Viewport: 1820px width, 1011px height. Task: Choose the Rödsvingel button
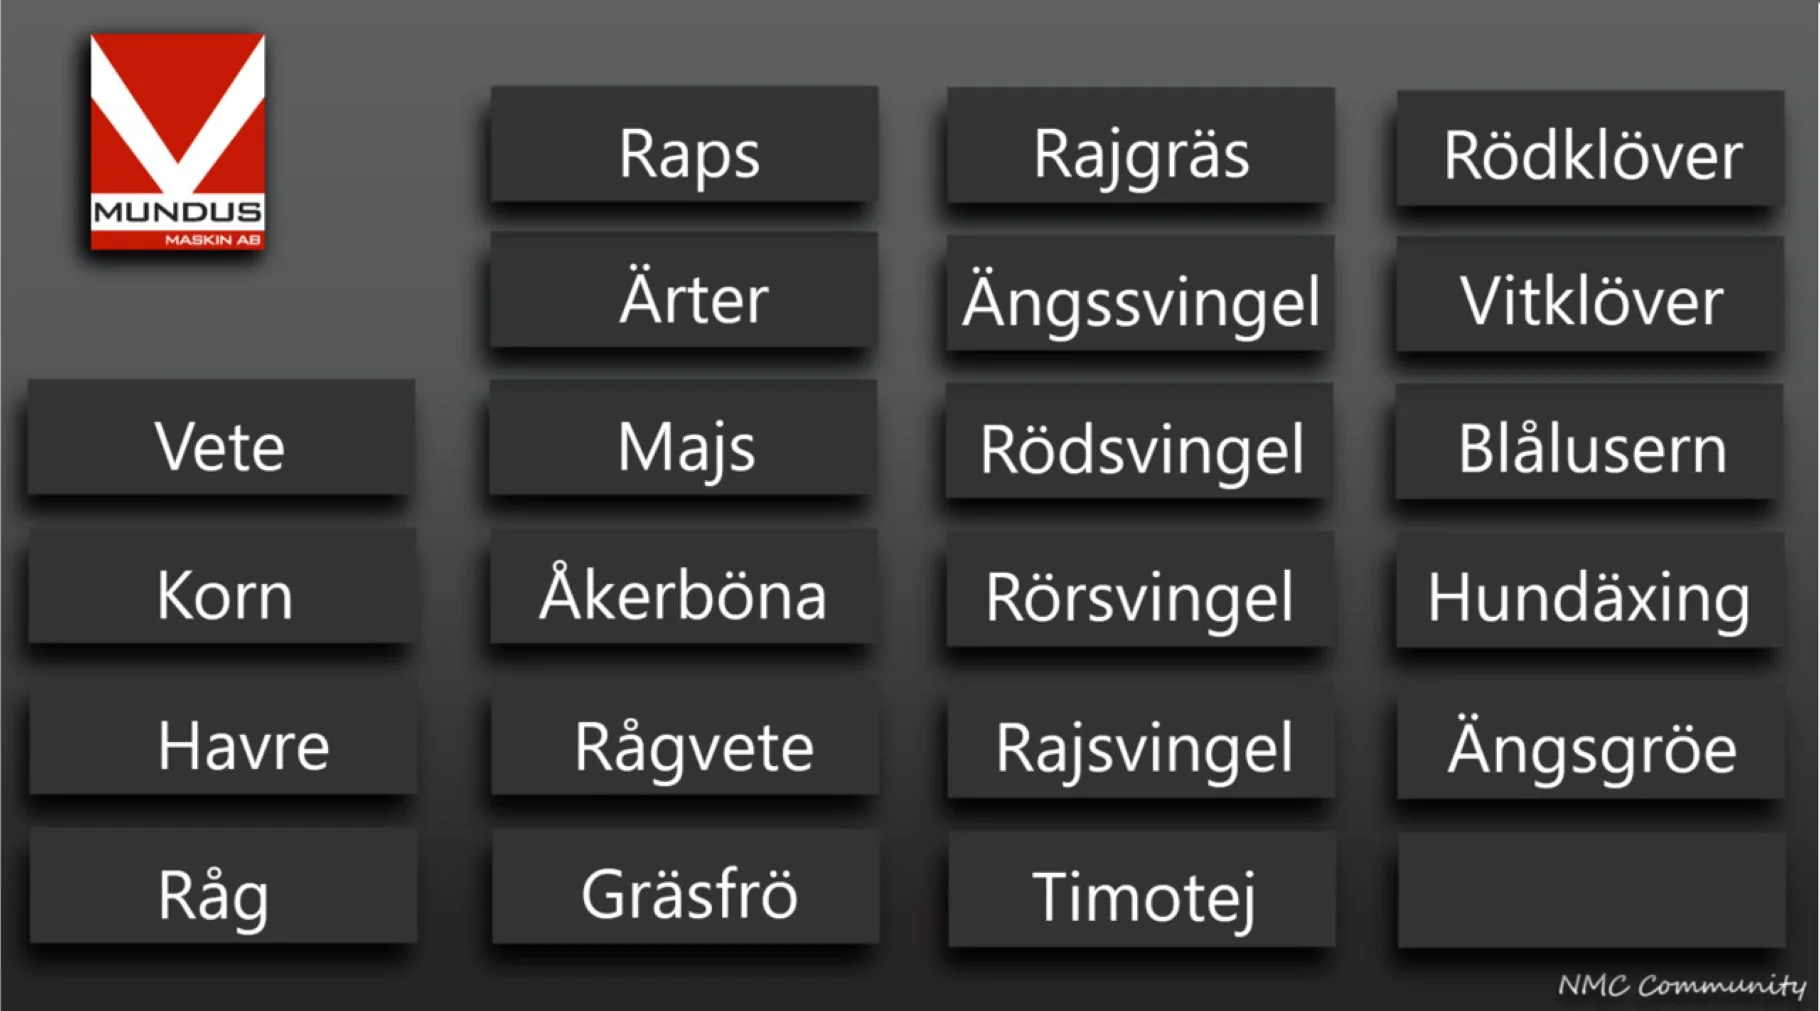tap(1140, 440)
